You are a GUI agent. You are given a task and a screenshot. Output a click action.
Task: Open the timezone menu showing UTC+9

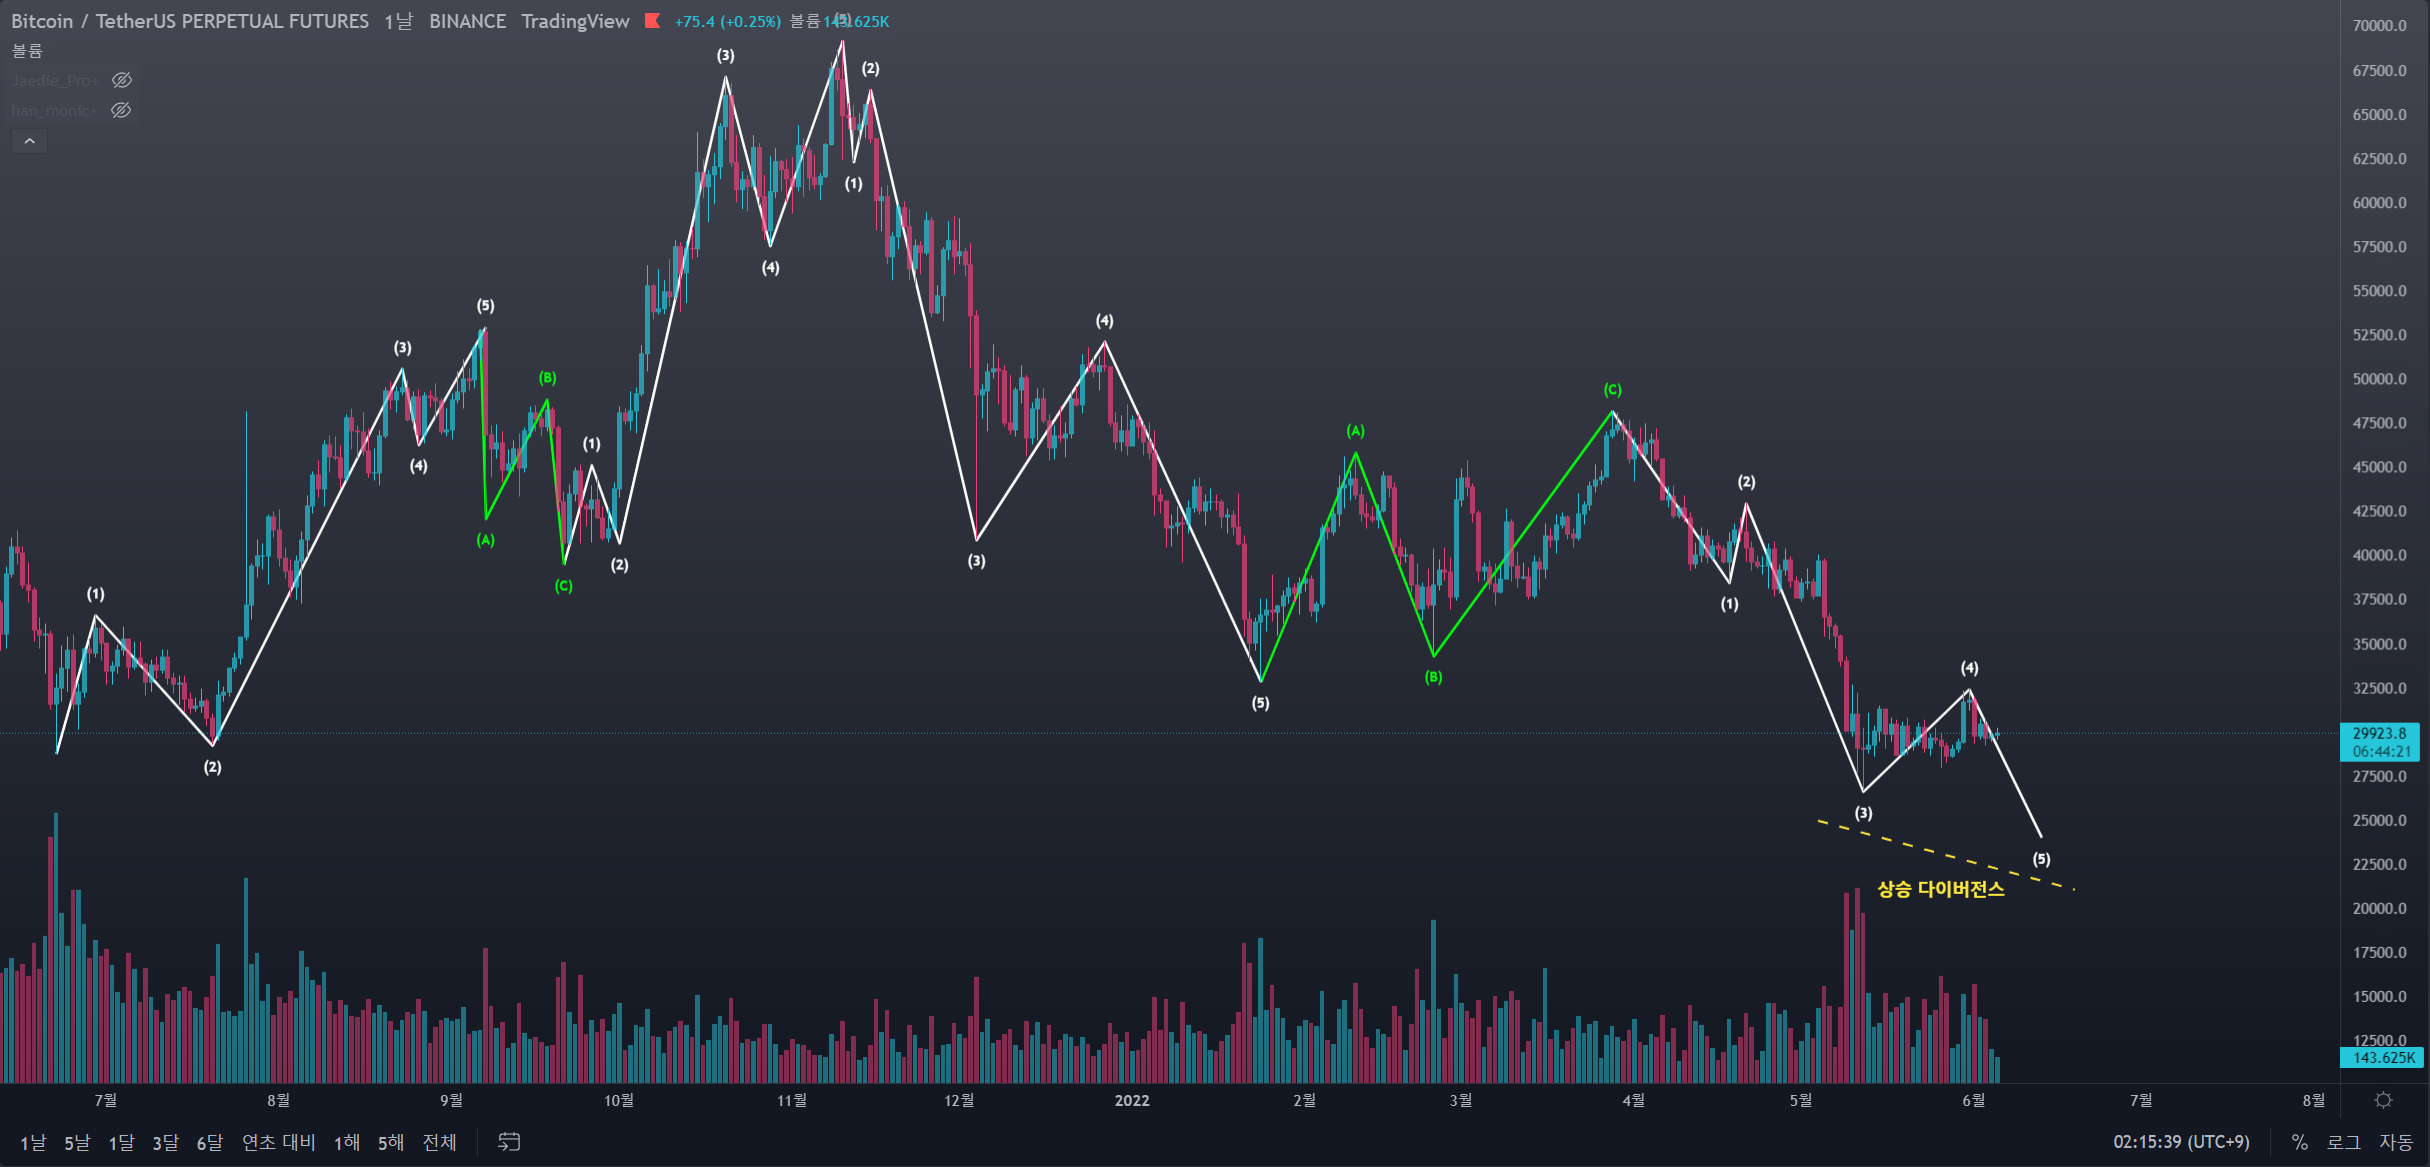(x=2180, y=1142)
